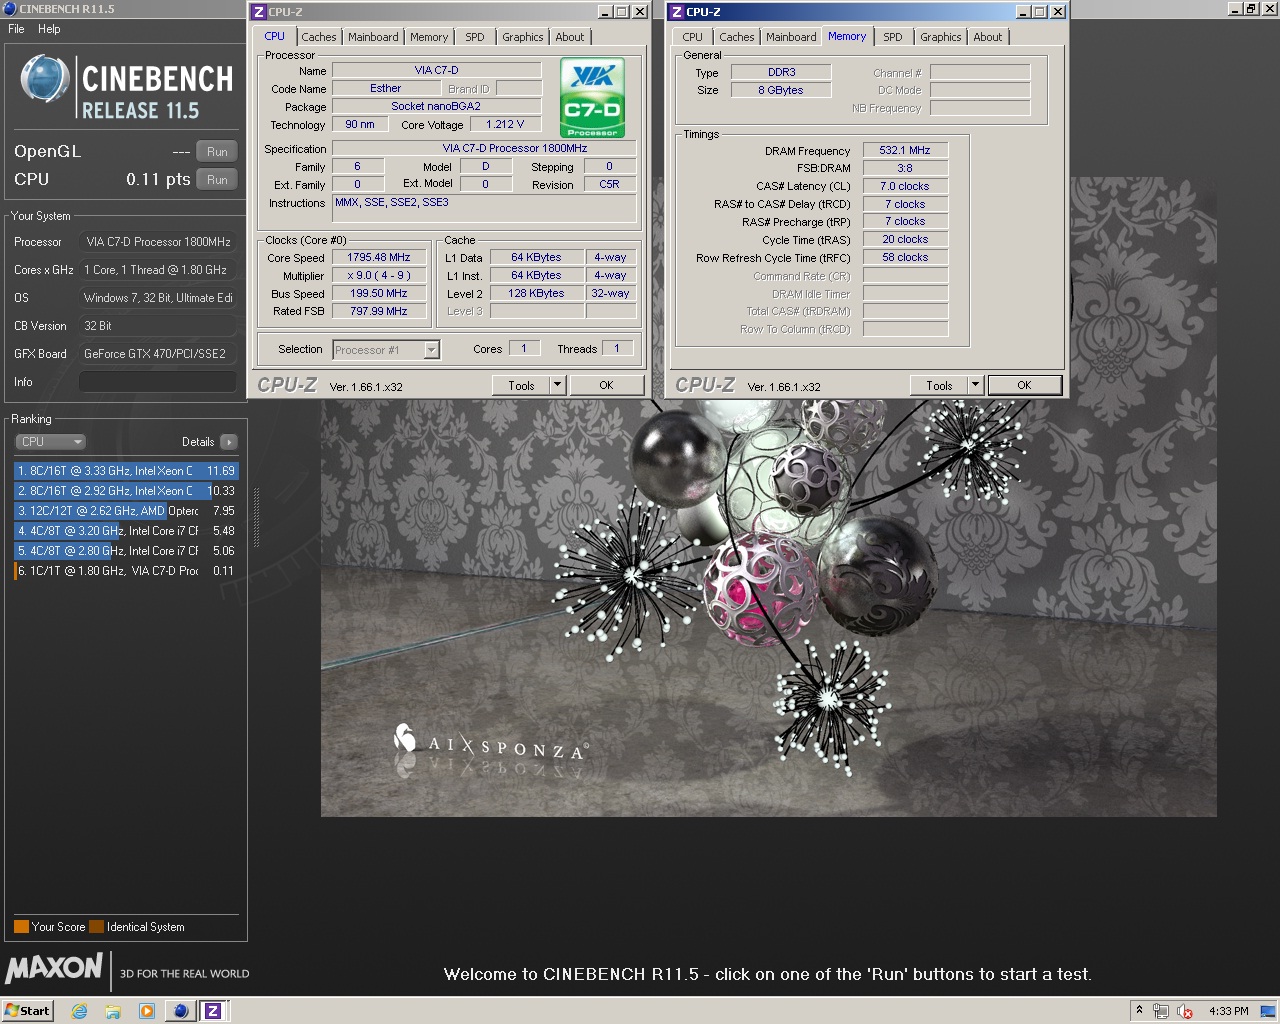Select Graphics tab in left CPU-Z window
Screen dimensions: 1280x1024
tap(523, 37)
